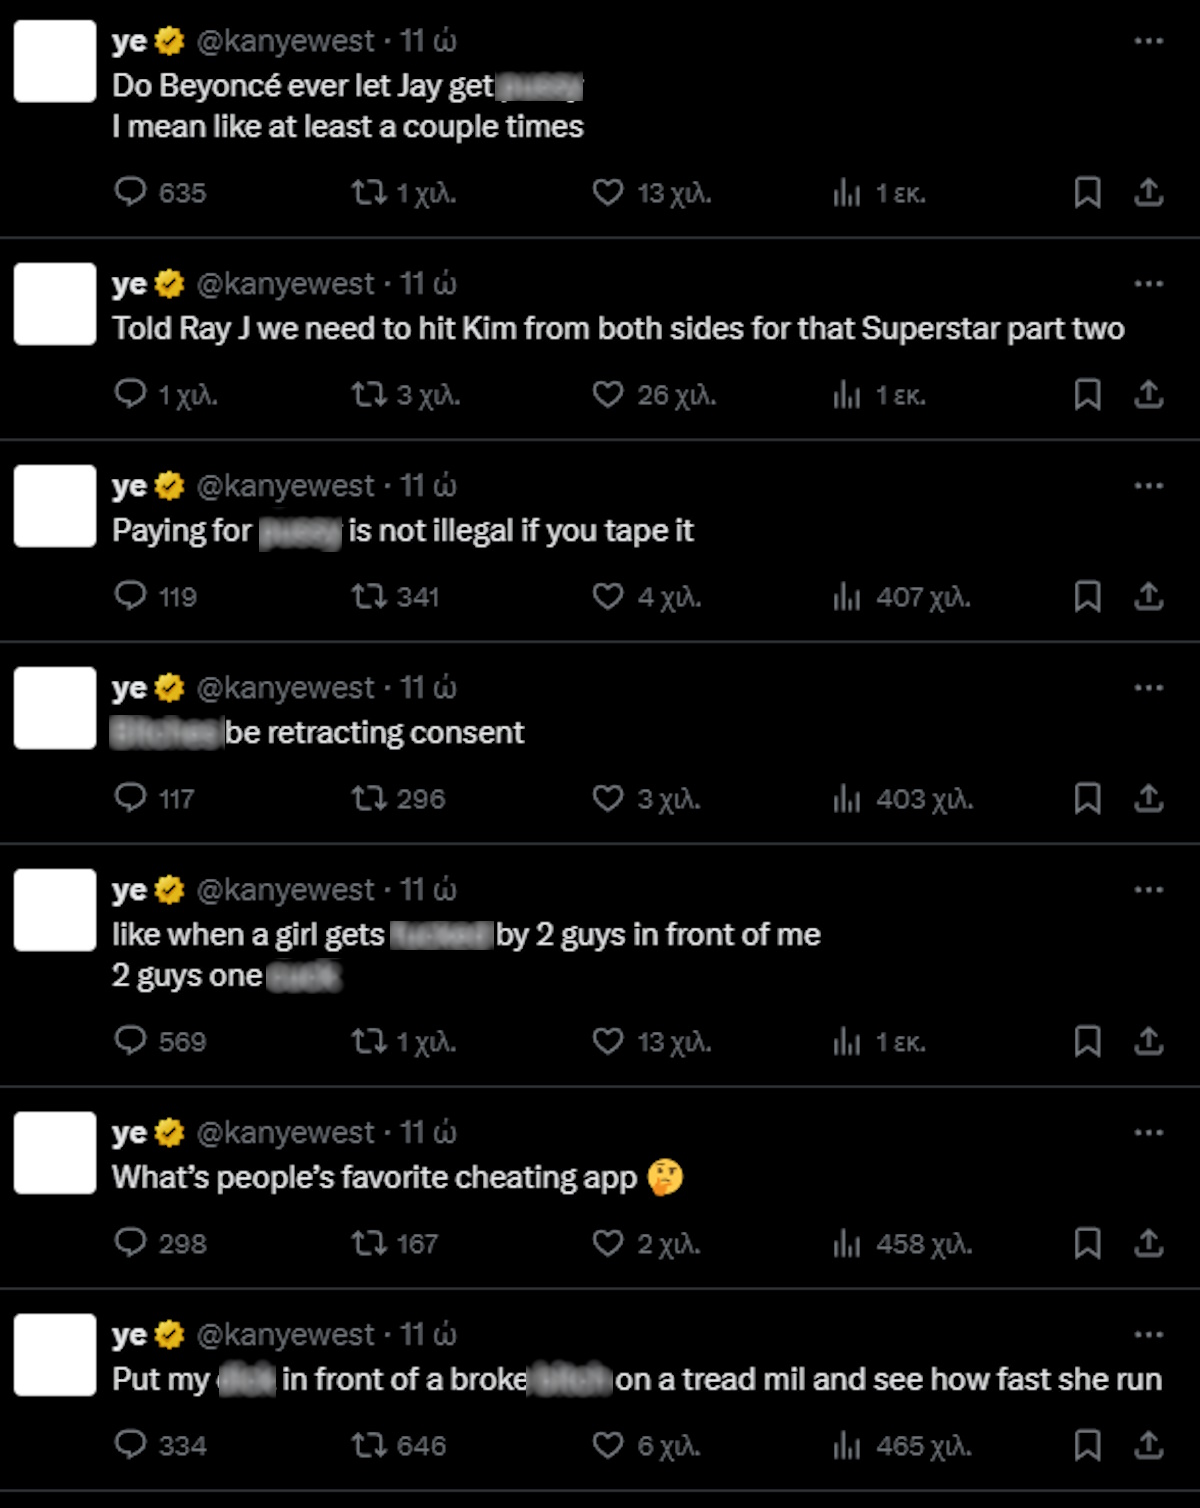The image size is (1200, 1508).
Task: Bookmark the Beyoncé tweet
Action: 1087,192
